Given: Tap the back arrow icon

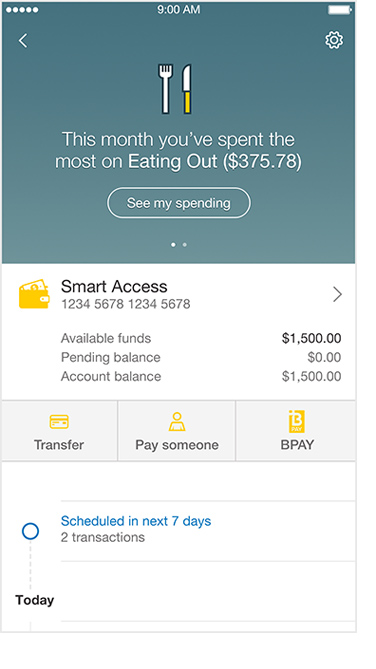Looking at the screenshot, I should (23, 41).
